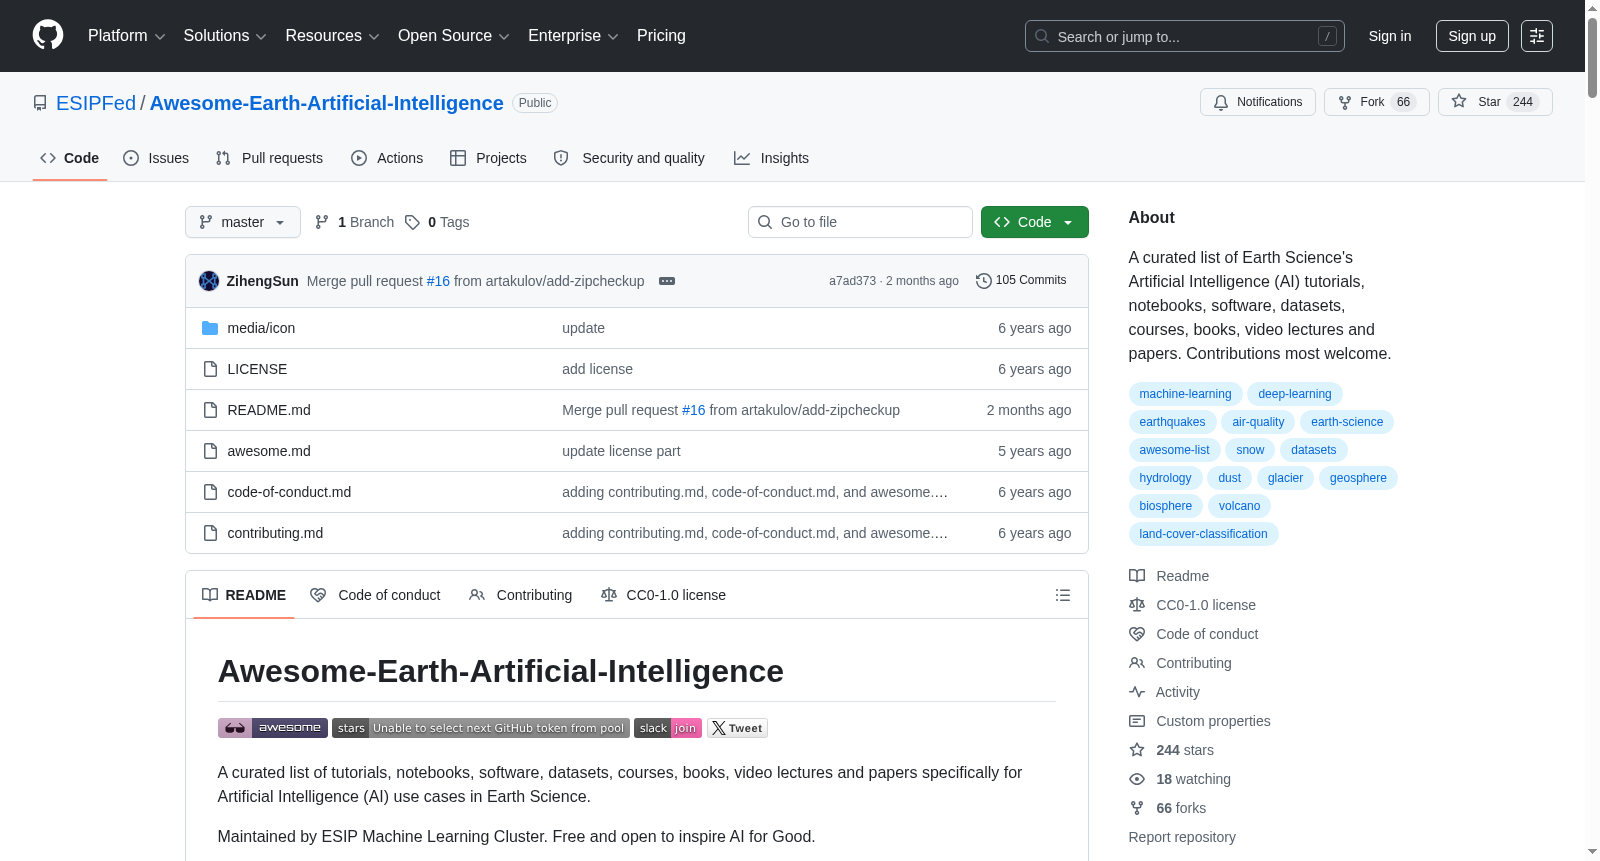Viewport: 1600px width, 861px height.
Task: Open the command palette icon in header
Action: point(1536,36)
